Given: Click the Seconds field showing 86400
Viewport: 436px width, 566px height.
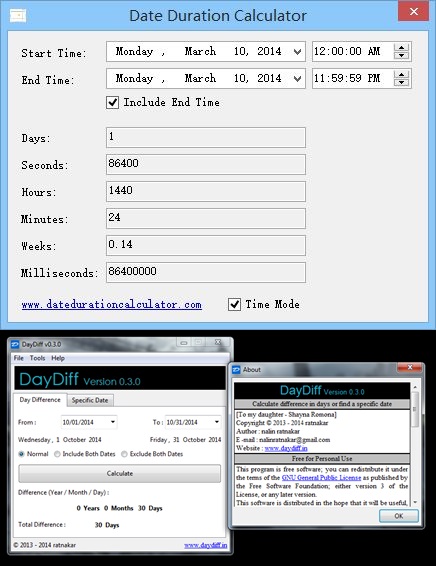Looking at the screenshot, I should tap(206, 164).
